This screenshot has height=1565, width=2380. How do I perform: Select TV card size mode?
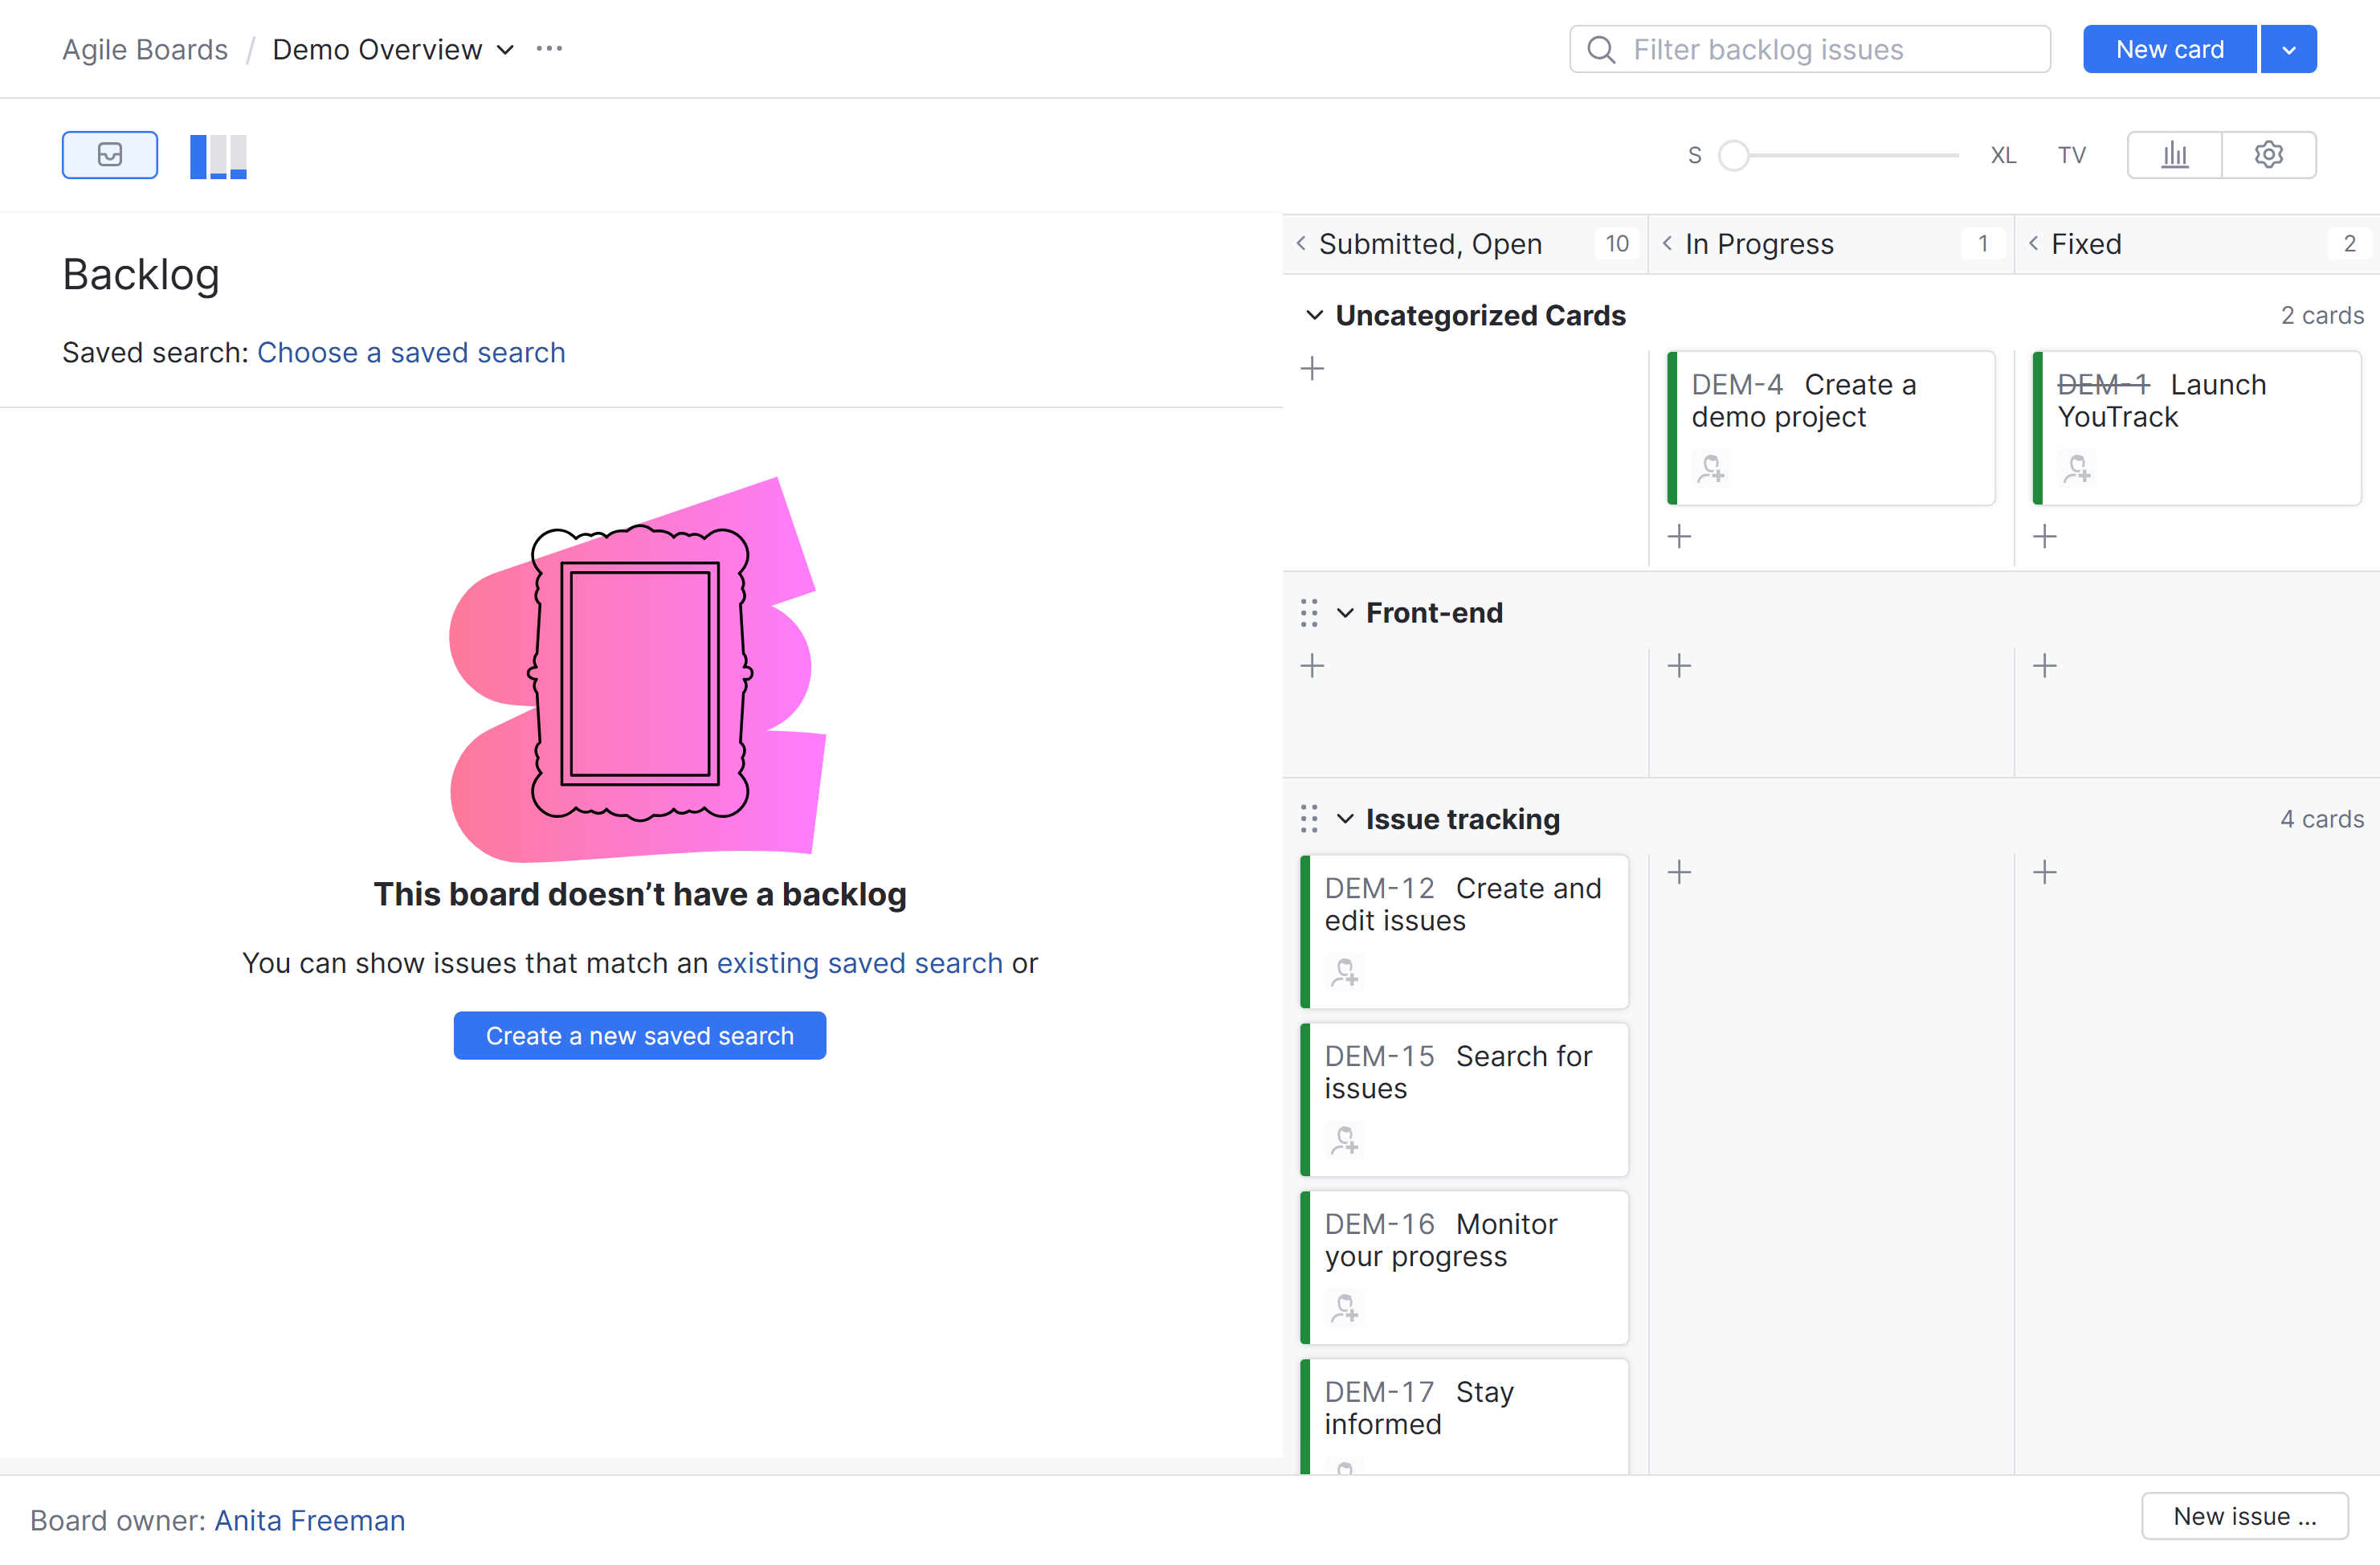pyautogui.click(x=2071, y=156)
